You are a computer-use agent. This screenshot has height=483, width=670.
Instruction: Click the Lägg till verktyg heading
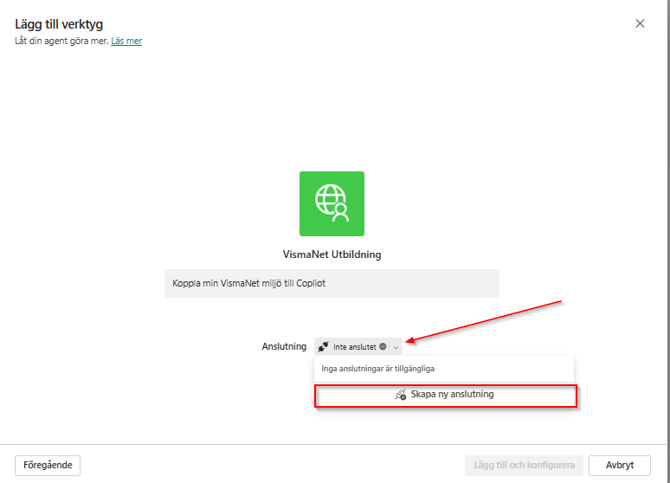pyautogui.click(x=59, y=24)
